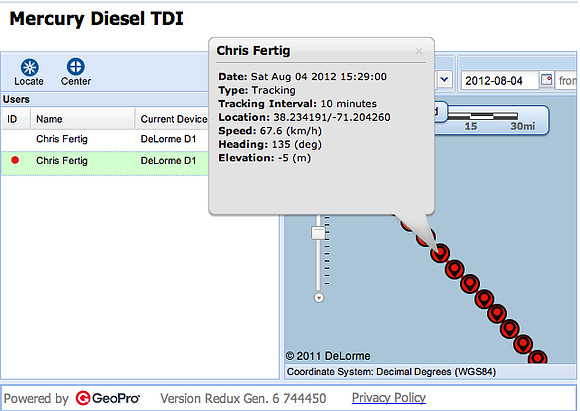Click the from time field
This screenshot has width=580, height=411.
point(566,80)
